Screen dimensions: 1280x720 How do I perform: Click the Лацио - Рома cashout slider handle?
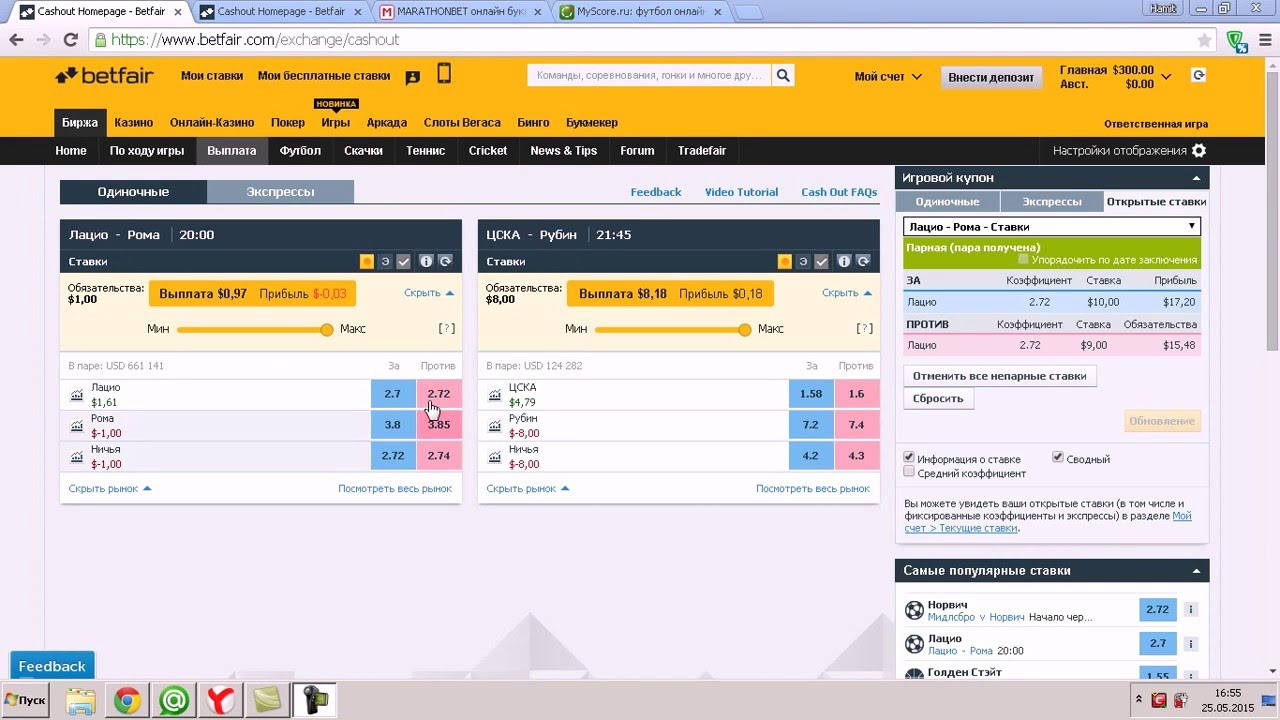(327, 329)
